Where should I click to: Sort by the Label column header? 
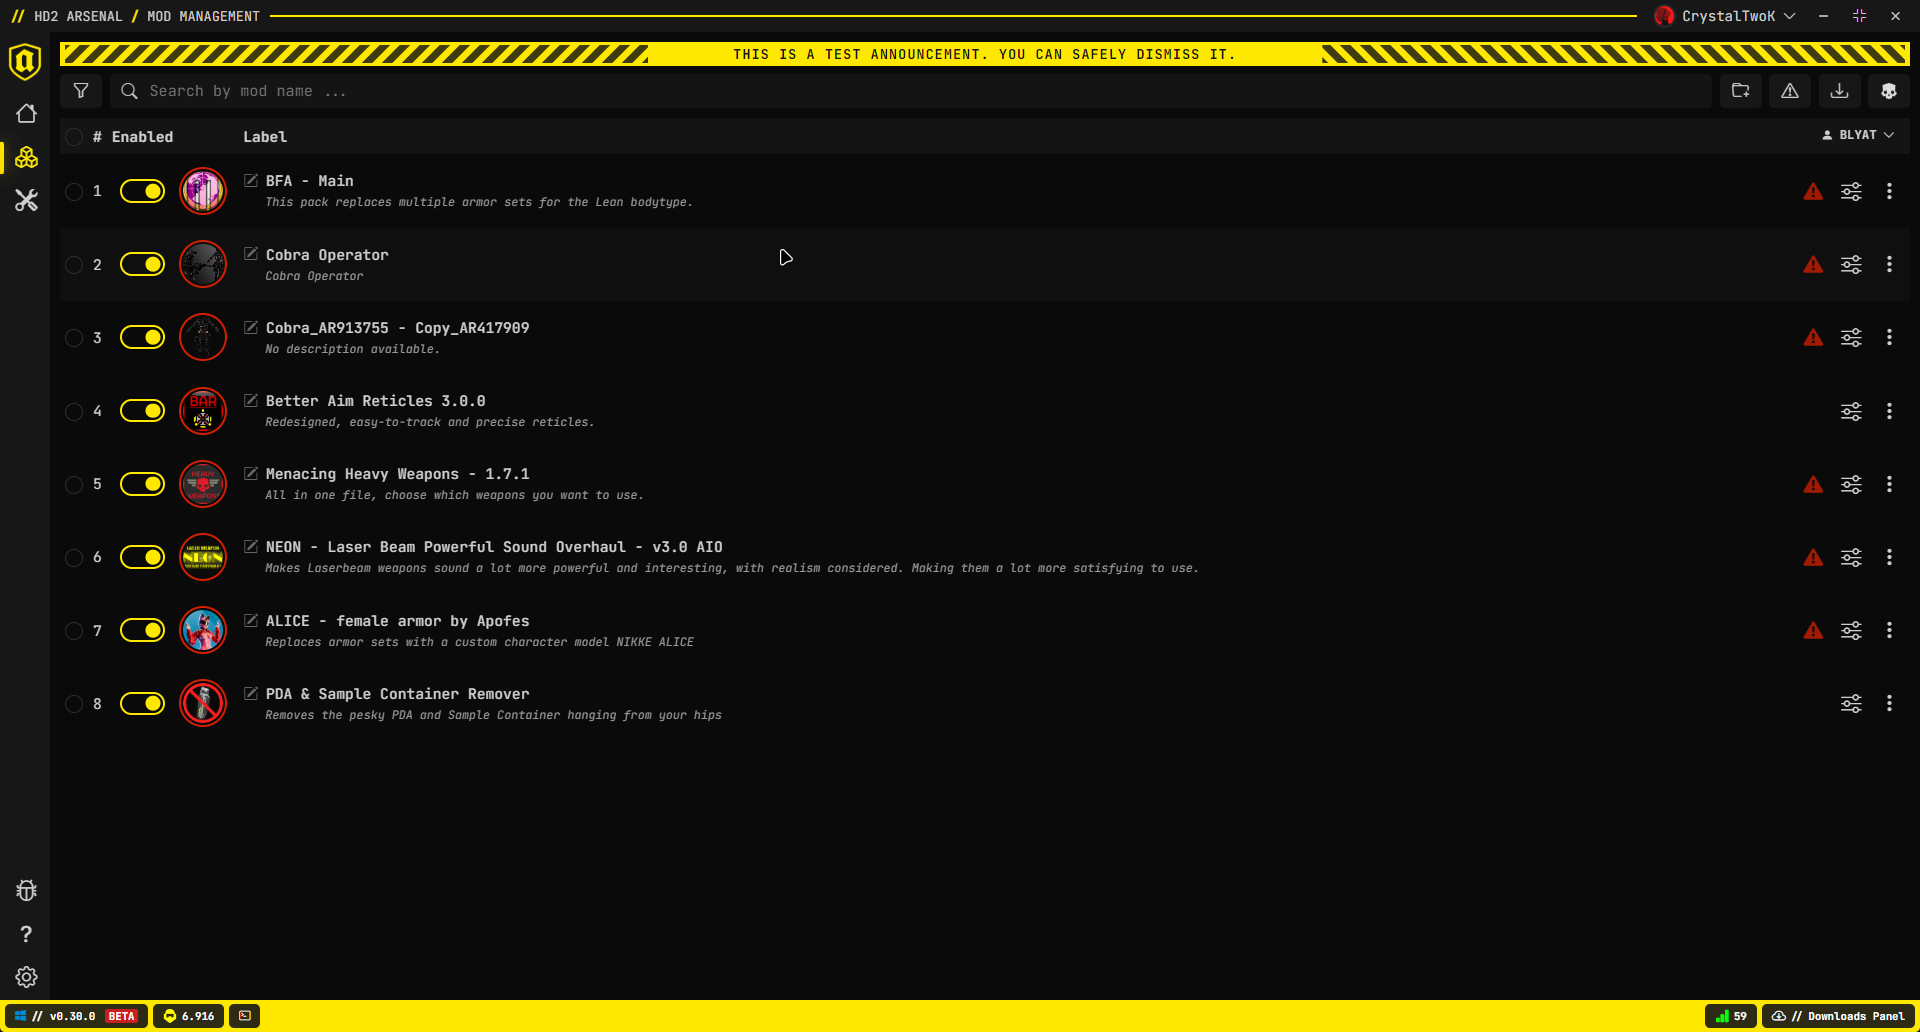pyautogui.click(x=264, y=137)
